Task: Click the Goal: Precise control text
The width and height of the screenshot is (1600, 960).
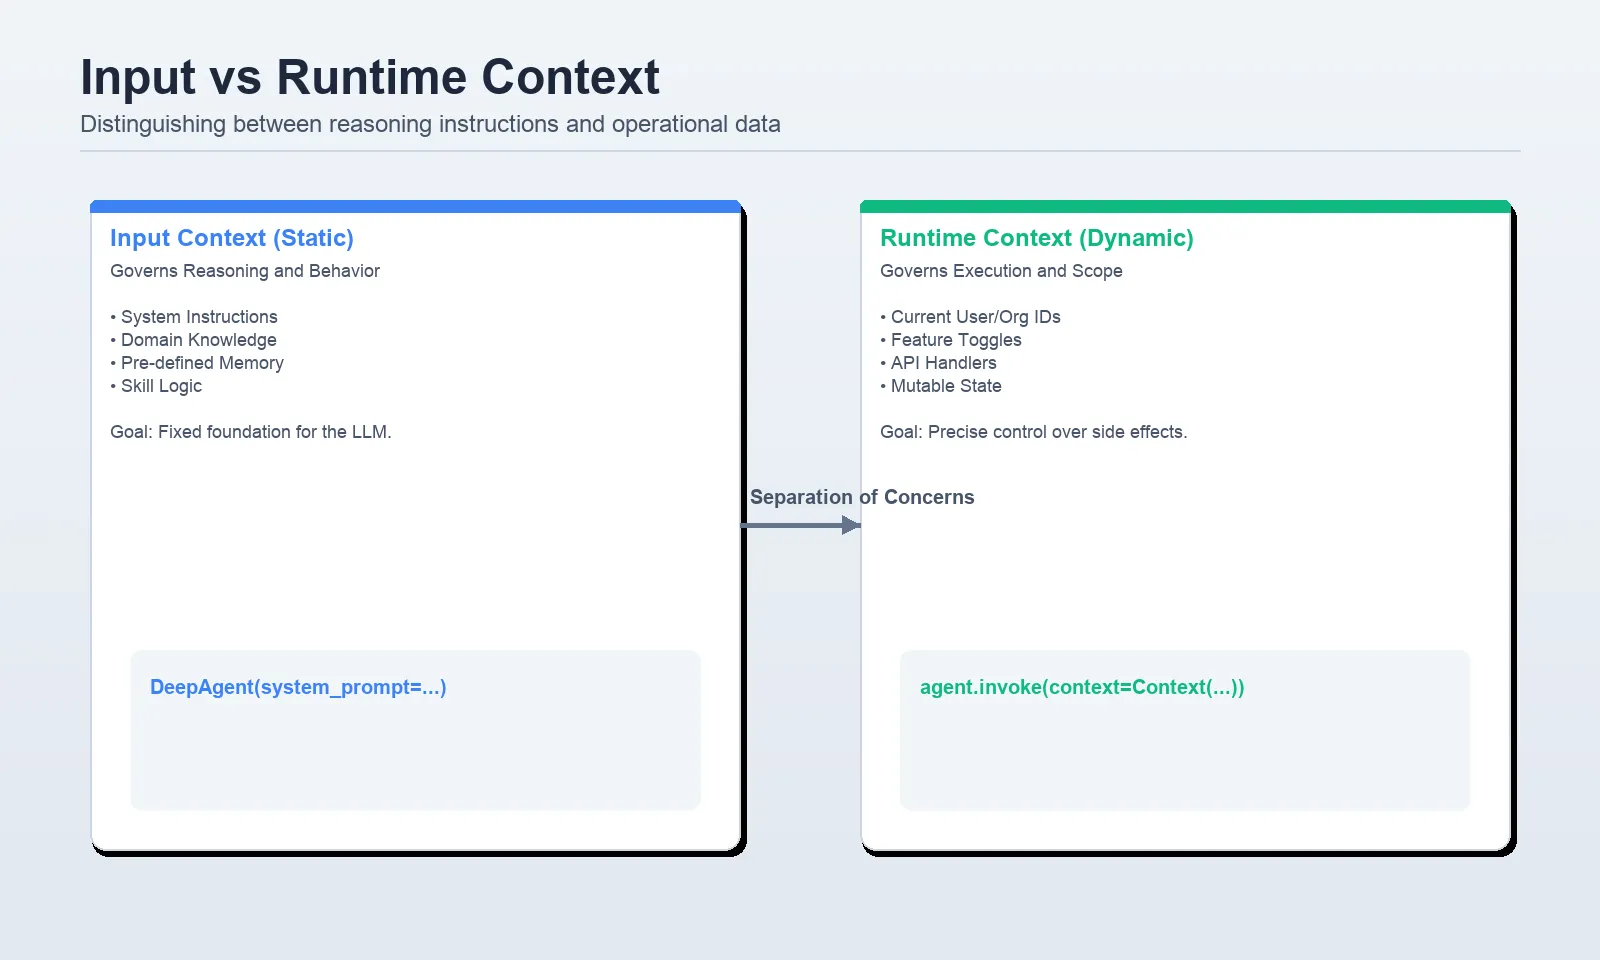Action: point(1033,432)
